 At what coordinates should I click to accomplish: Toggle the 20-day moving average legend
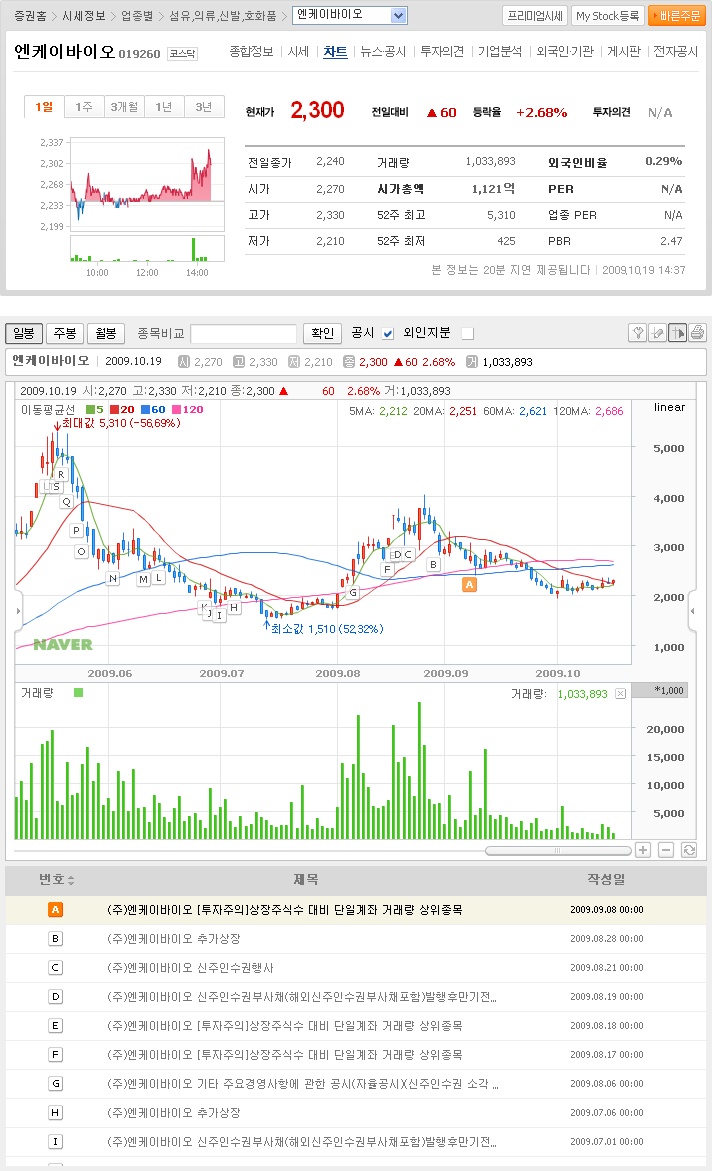[x=123, y=409]
